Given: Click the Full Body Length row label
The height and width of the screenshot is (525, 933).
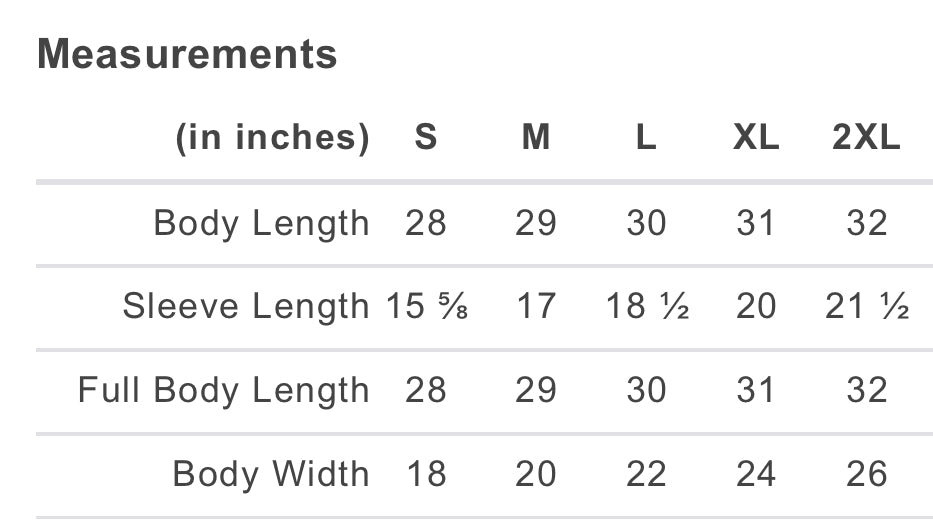Looking at the screenshot, I should click(x=223, y=390).
